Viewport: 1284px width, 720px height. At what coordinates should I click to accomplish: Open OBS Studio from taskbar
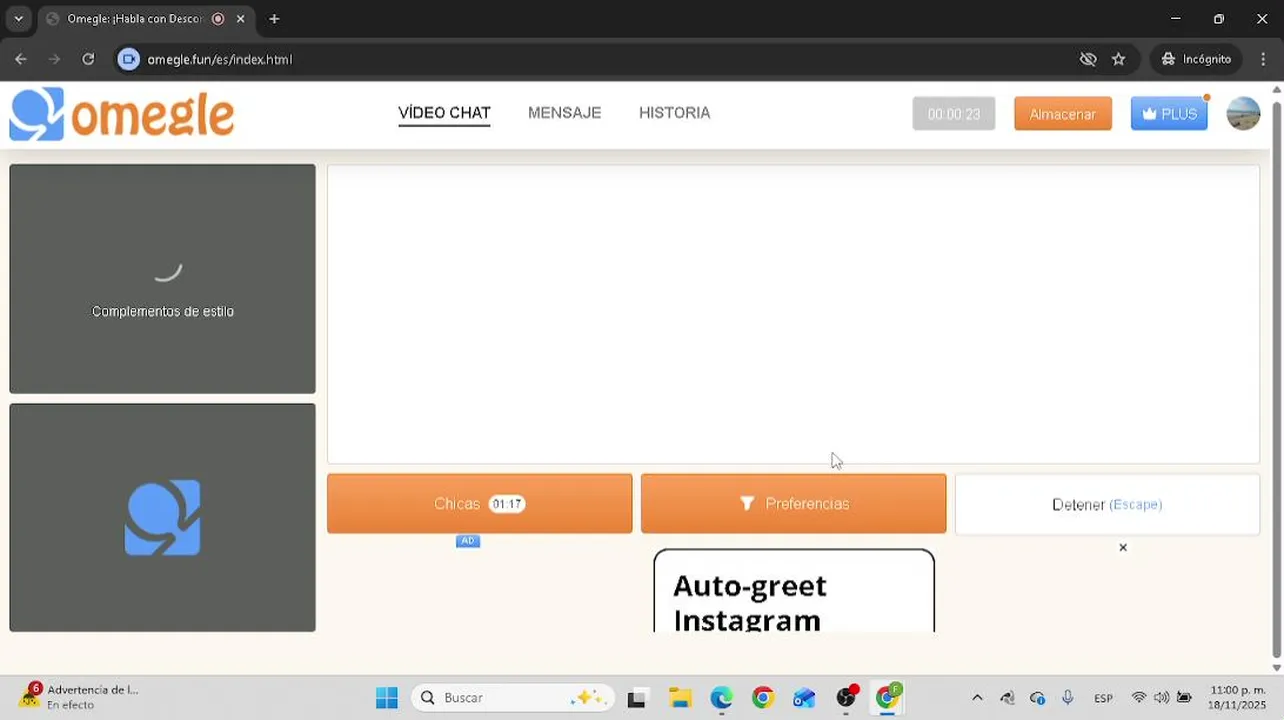[847, 698]
